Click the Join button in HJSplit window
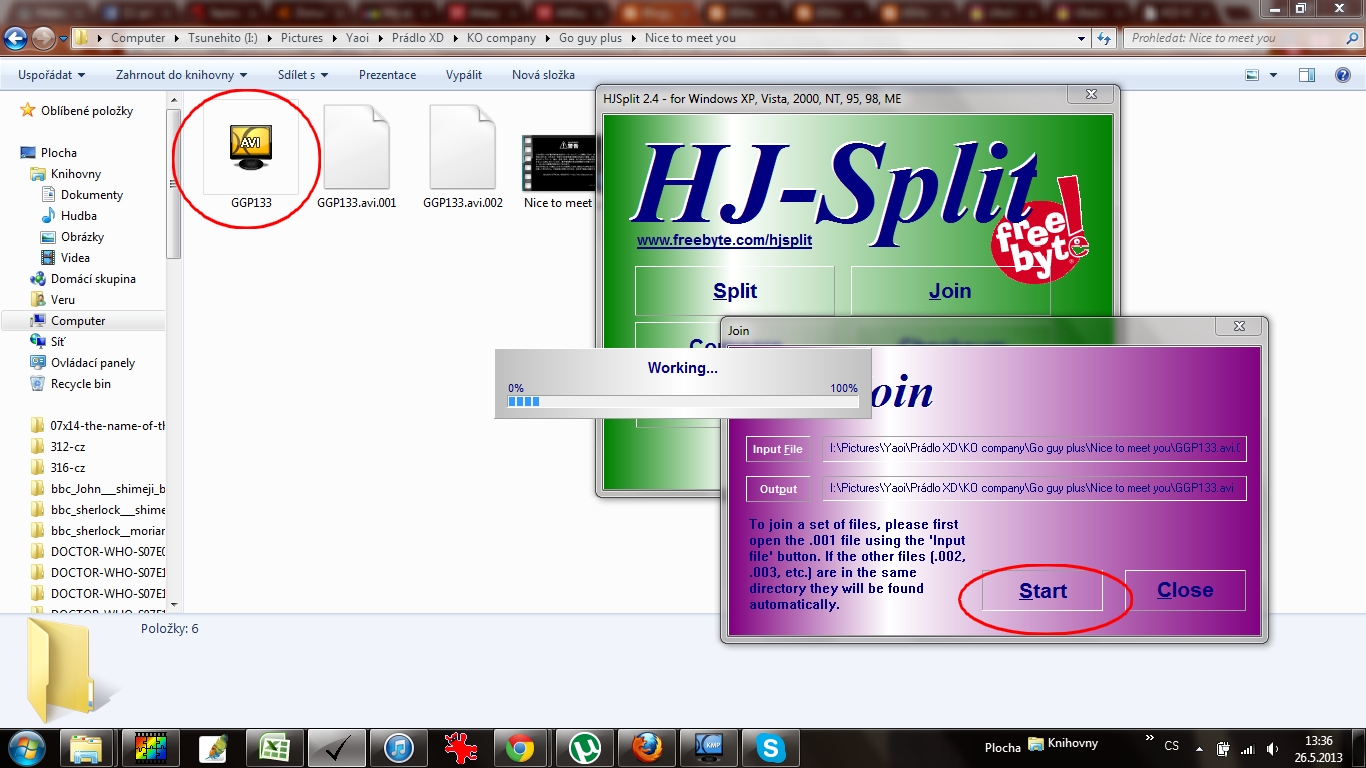 pyautogui.click(x=950, y=291)
